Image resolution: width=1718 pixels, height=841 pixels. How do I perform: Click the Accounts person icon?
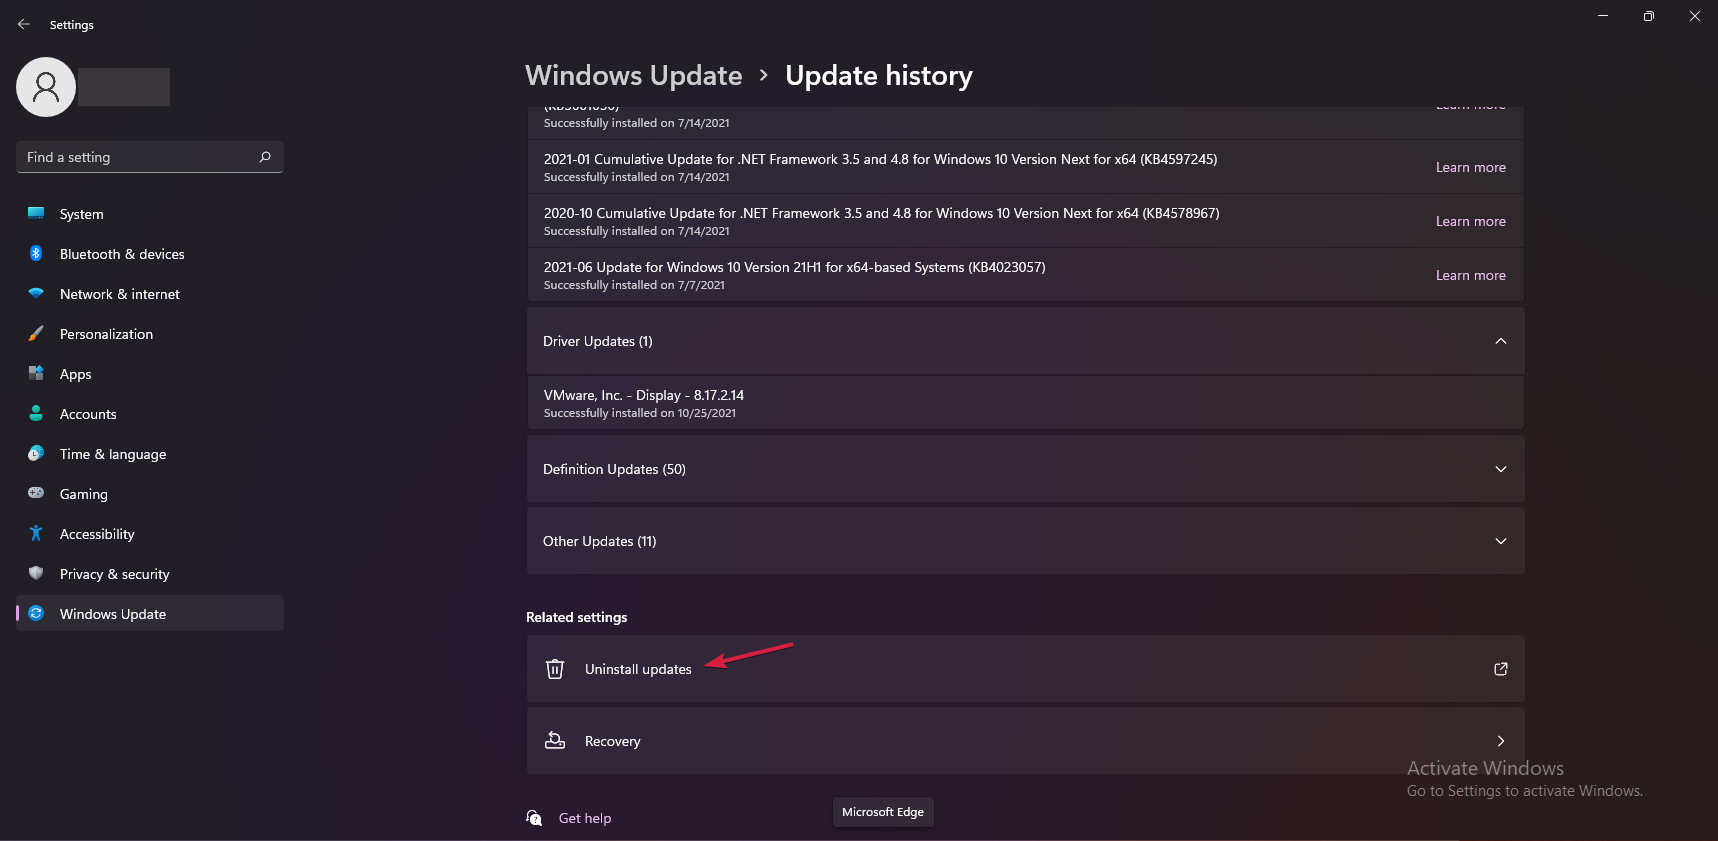point(36,413)
